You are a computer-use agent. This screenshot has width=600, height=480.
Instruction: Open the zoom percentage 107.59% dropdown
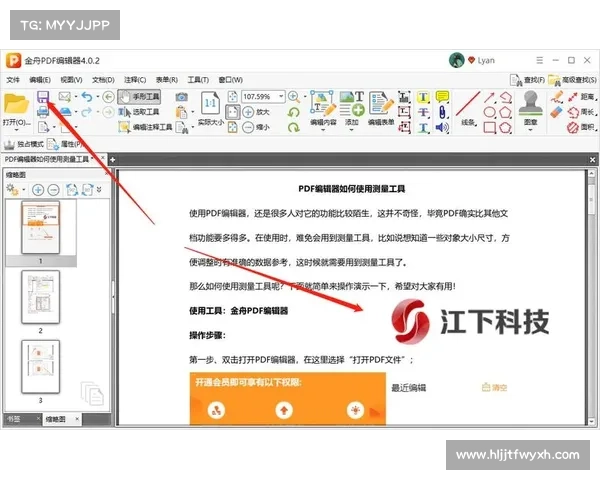[281, 96]
